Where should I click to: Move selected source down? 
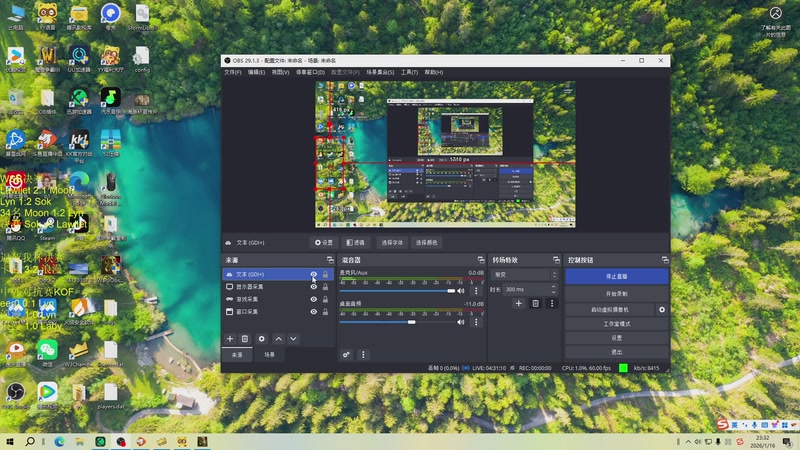coord(293,339)
